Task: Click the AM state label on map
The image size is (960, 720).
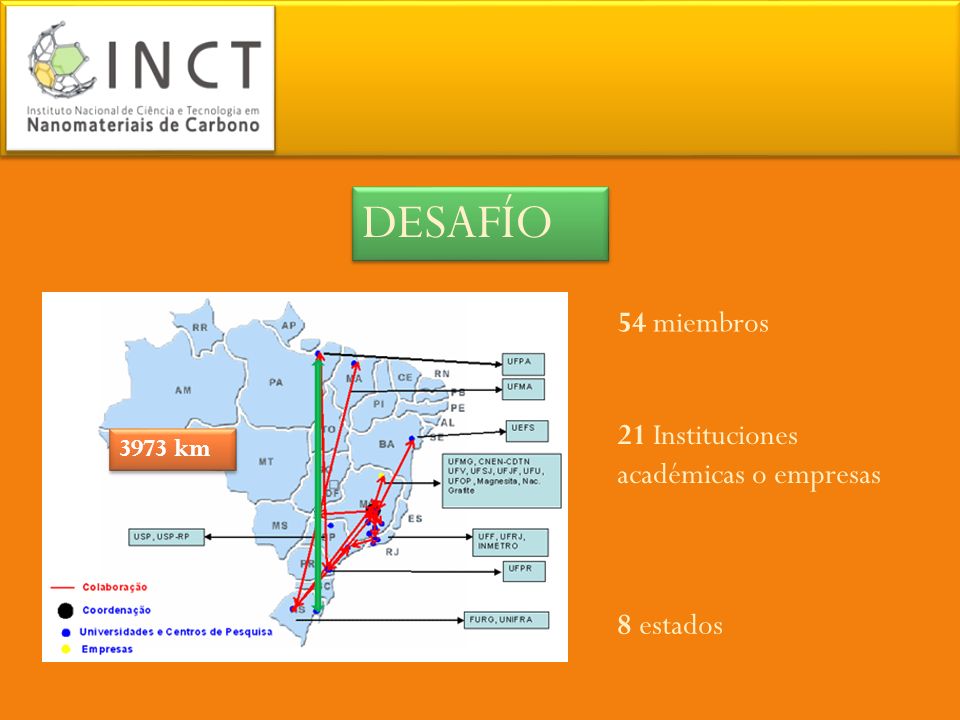Action: click(x=183, y=390)
